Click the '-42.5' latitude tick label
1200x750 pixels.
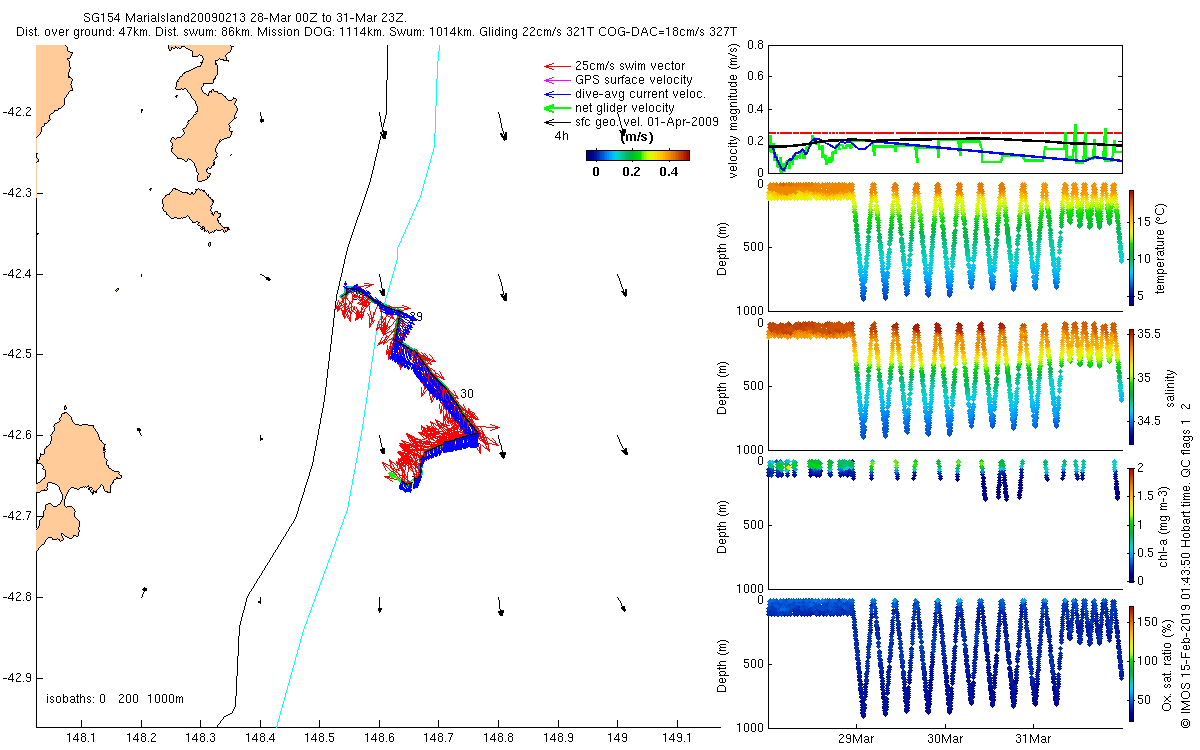coord(17,354)
